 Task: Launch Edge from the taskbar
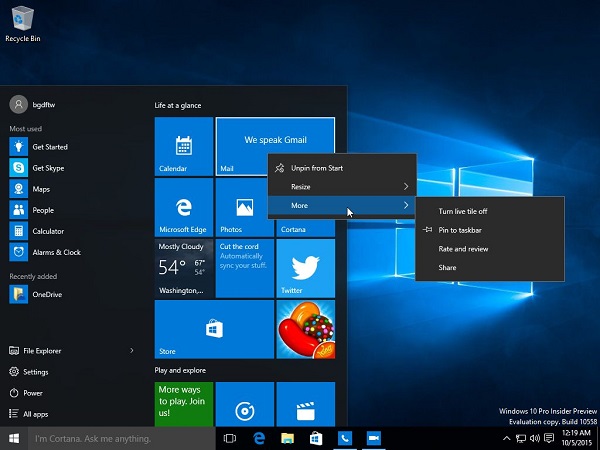[x=259, y=439]
